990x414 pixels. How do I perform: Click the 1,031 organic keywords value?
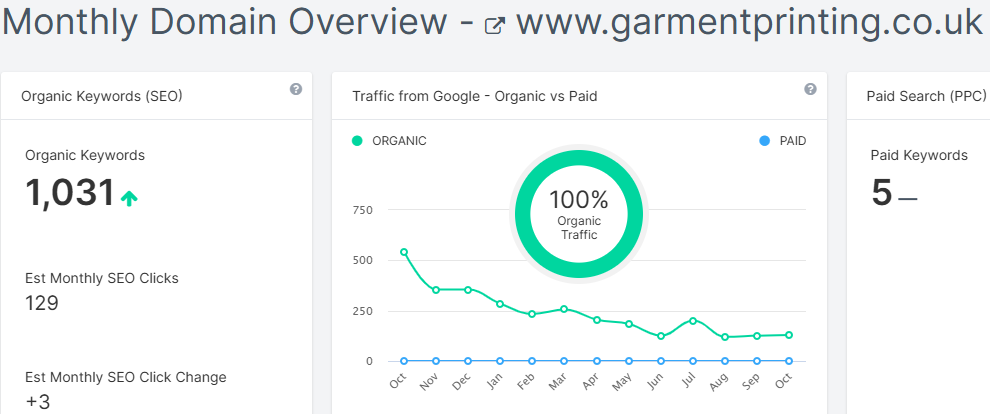(70, 193)
